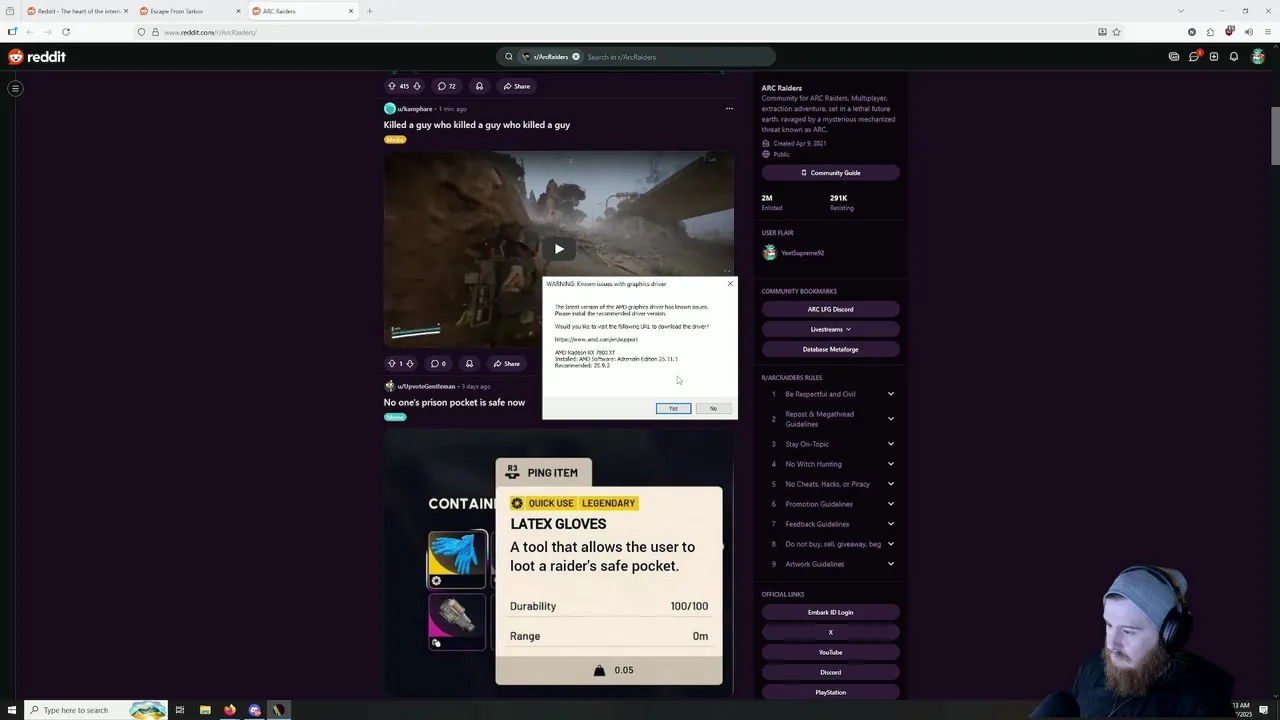Image resolution: width=1280 pixels, height=720 pixels.
Task: Click Yes in the graphics driver warning
Action: 673,408
